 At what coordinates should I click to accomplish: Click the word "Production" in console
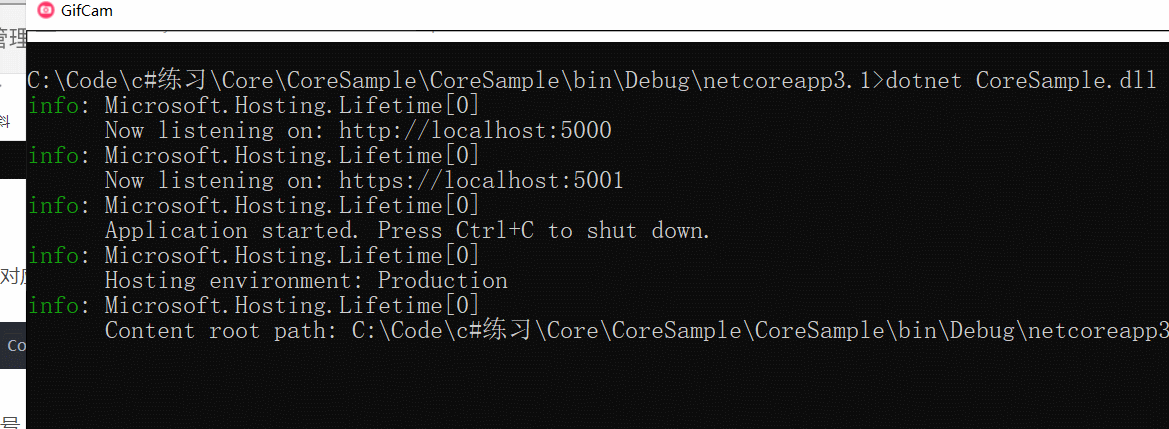[442, 281]
